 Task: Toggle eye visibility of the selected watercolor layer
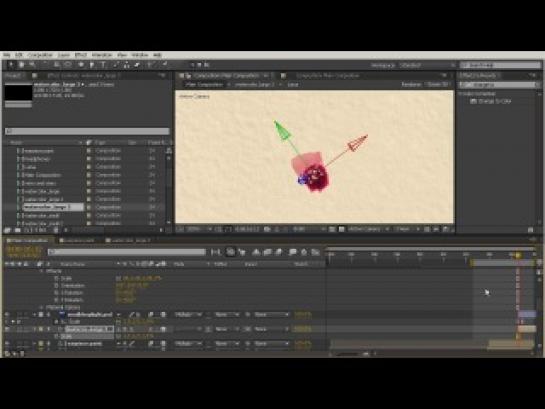pos(7,329)
